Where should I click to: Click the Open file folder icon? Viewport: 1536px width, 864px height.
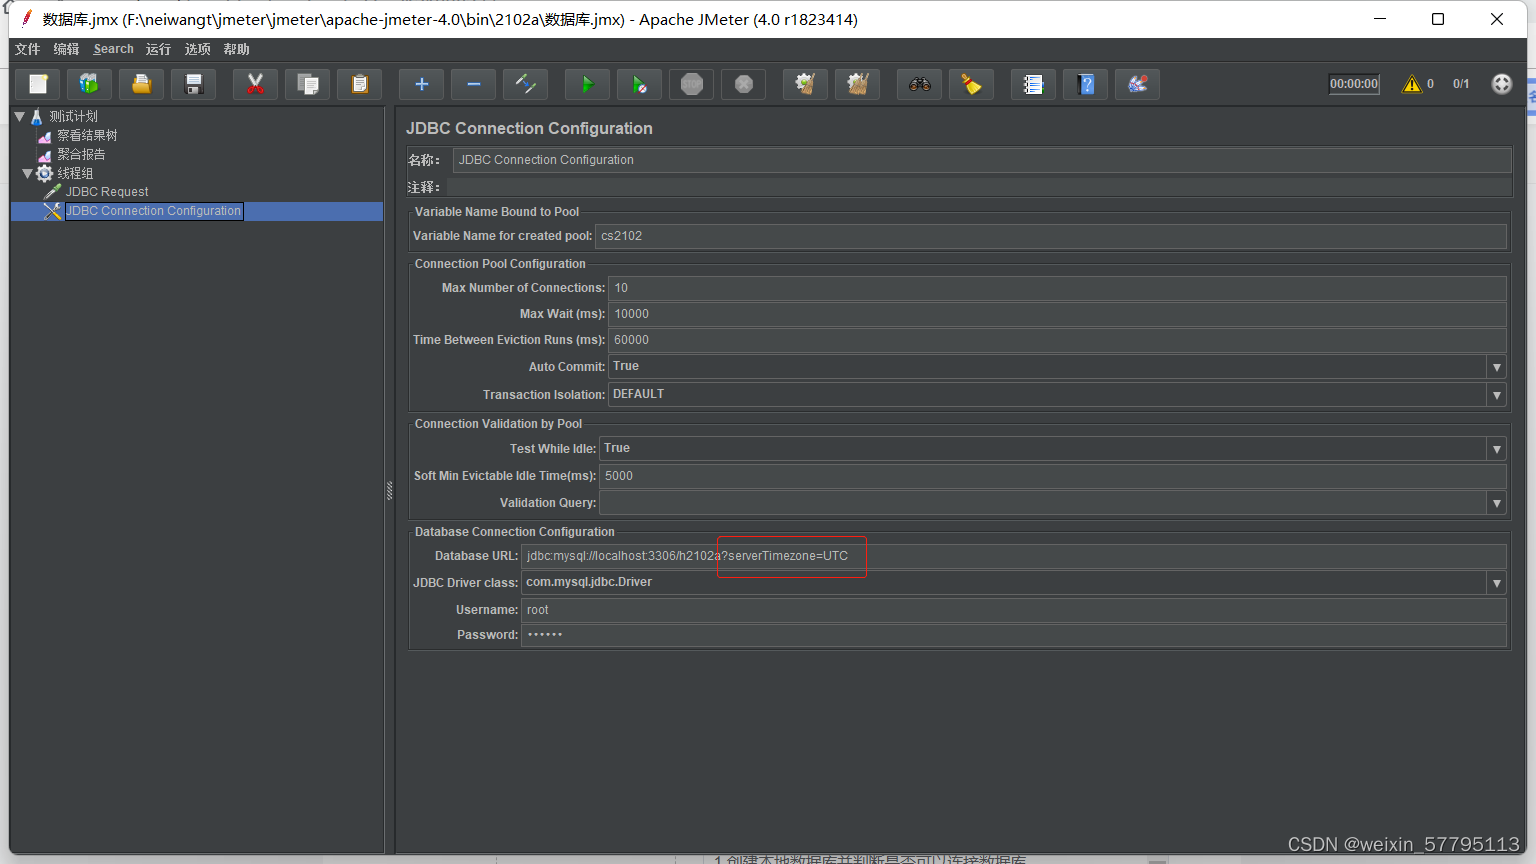[x=142, y=84]
